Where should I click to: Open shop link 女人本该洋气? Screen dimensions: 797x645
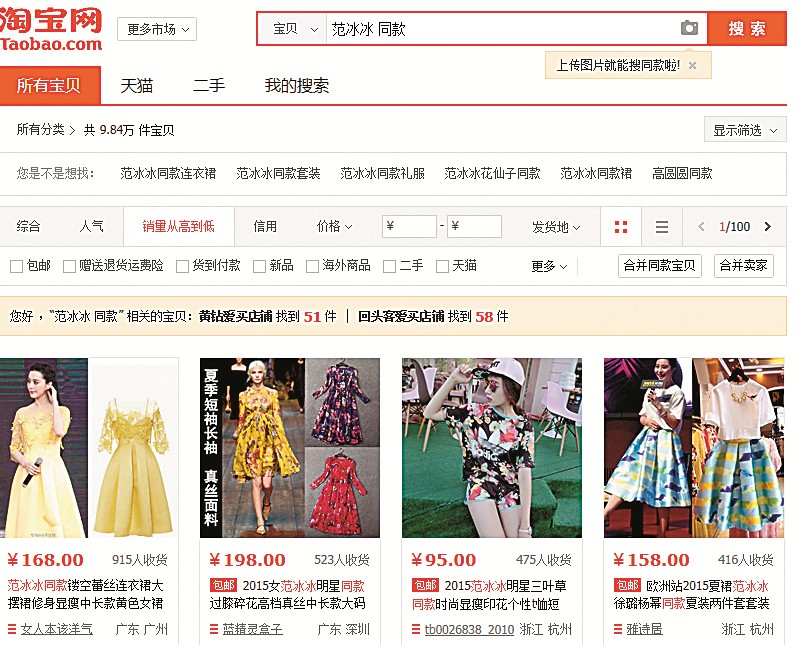[56, 629]
